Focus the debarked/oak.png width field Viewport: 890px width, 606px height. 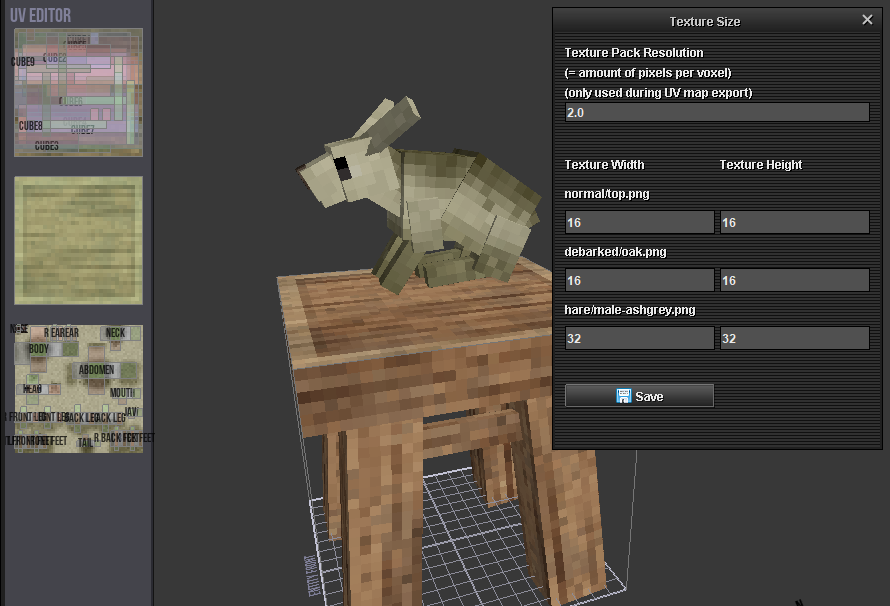tap(640, 280)
